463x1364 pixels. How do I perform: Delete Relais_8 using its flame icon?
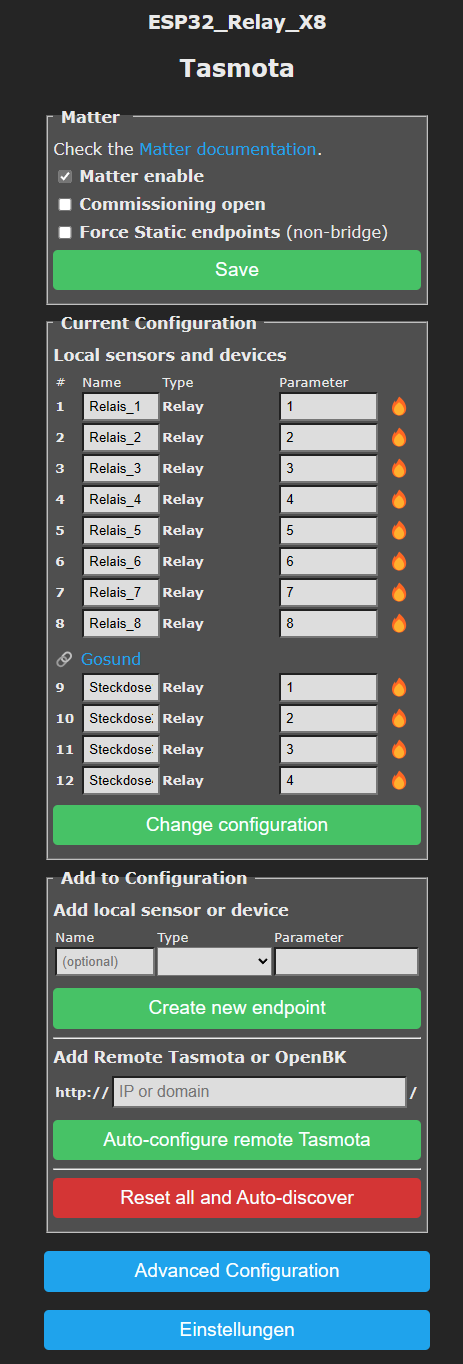399,623
